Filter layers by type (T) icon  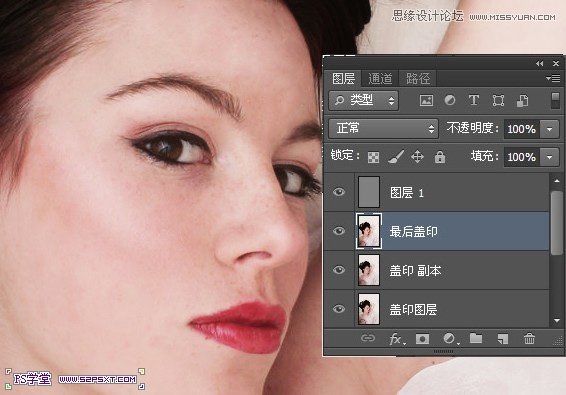coord(474,100)
